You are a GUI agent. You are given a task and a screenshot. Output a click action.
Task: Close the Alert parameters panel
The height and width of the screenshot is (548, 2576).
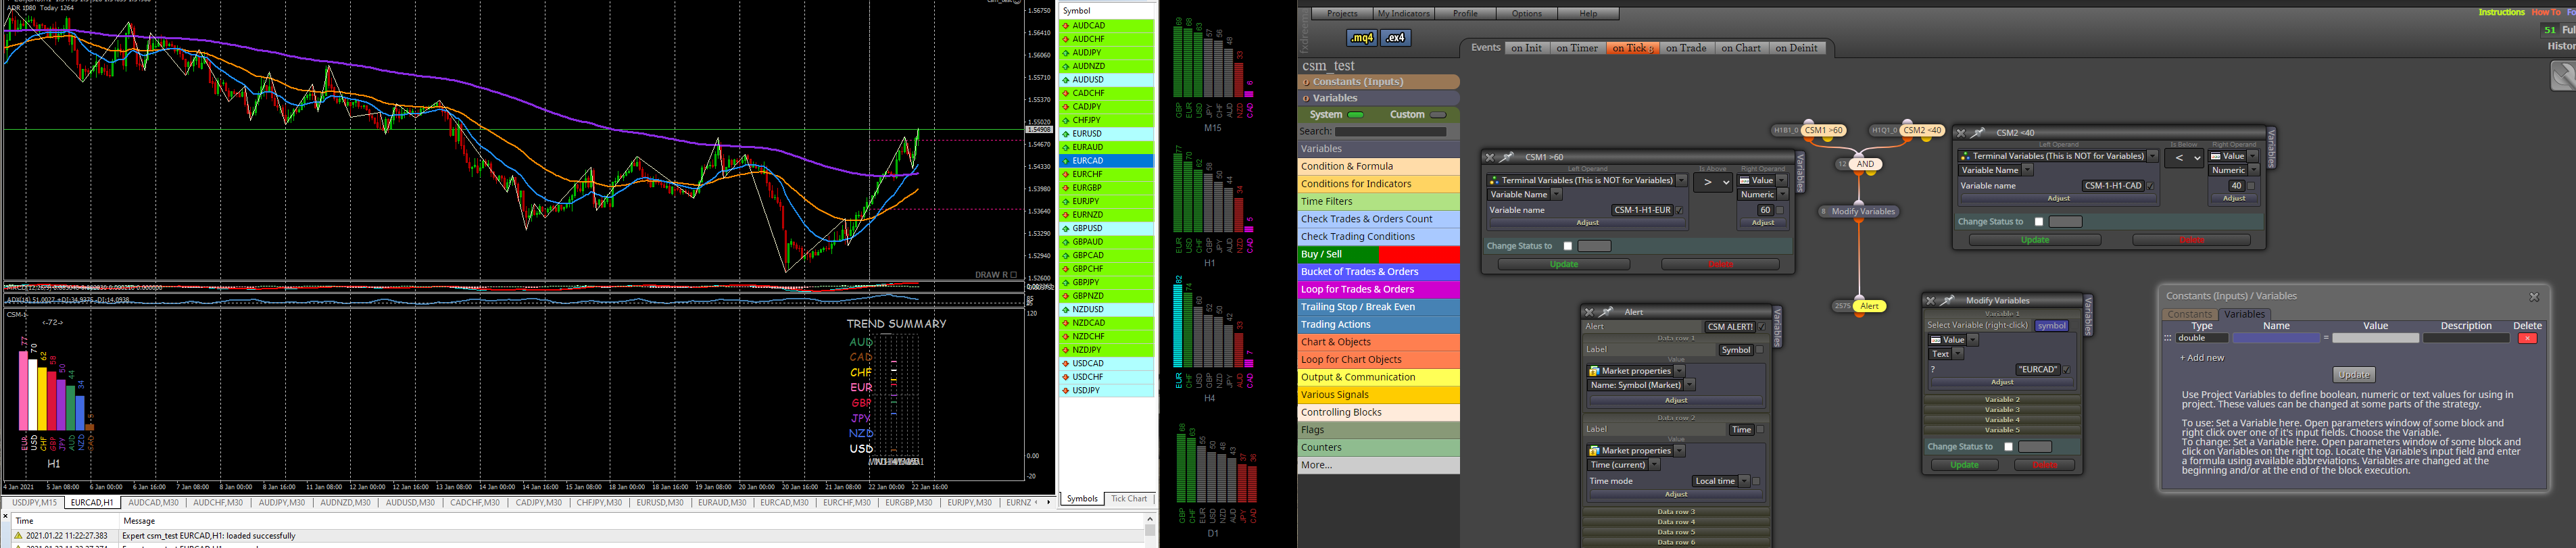pos(1588,312)
